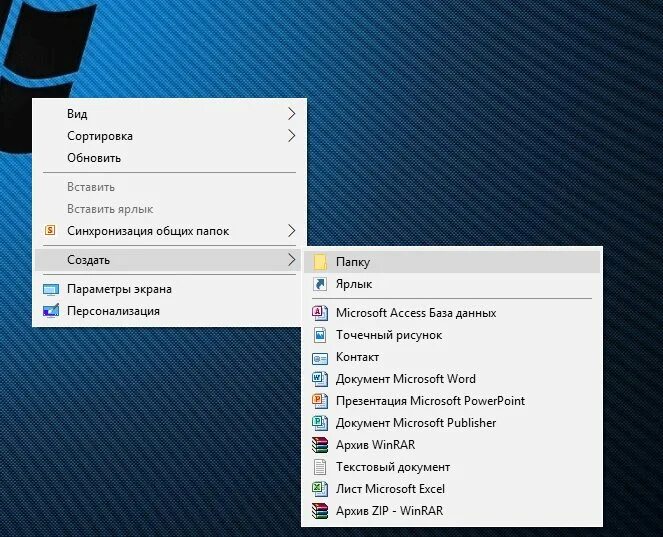The height and width of the screenshot is (537, 663).
Task: Select the Создать menu item
Action: (x=169, y=260)
